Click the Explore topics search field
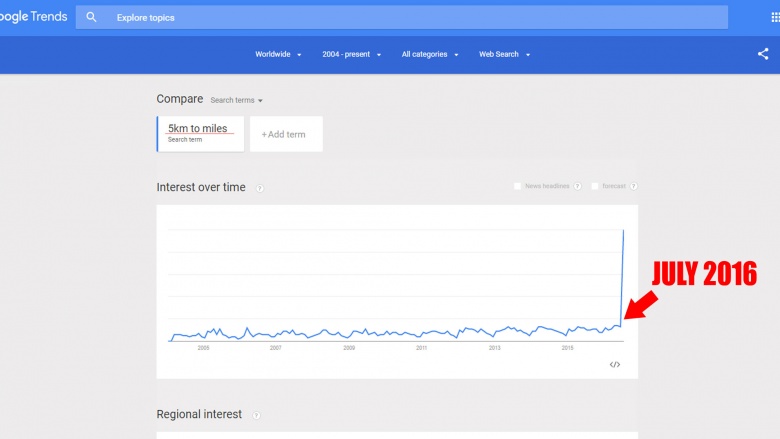 [x=401, y=17]
